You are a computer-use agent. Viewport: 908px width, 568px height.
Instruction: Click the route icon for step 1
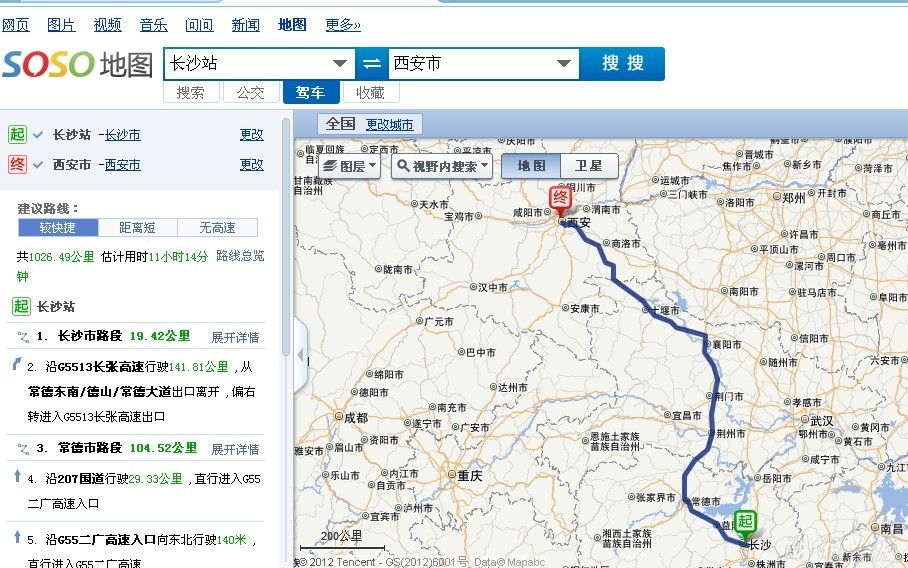pyautogui.click(x=23, y=336)
